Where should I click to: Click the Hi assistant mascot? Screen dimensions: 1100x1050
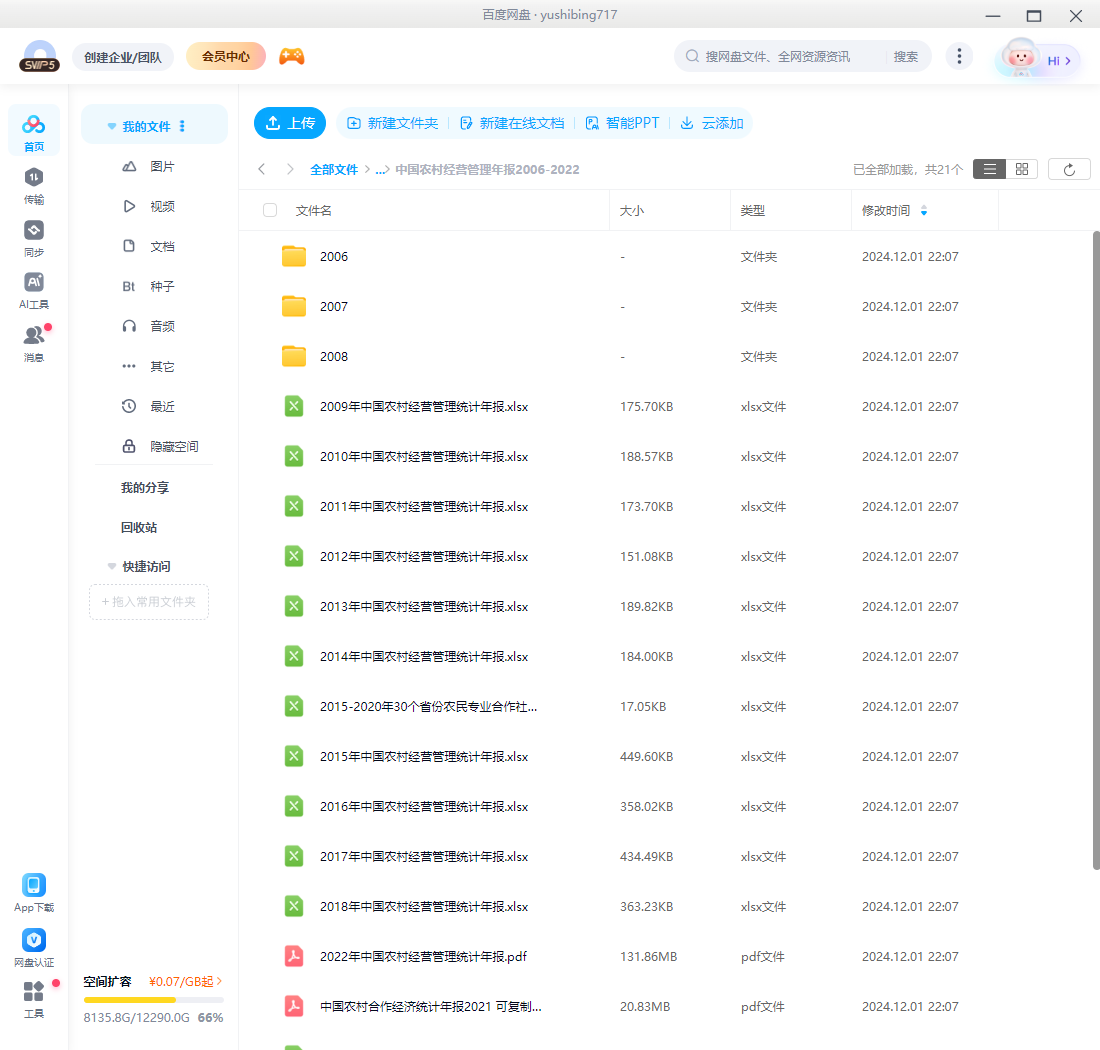pos(1021,58)
